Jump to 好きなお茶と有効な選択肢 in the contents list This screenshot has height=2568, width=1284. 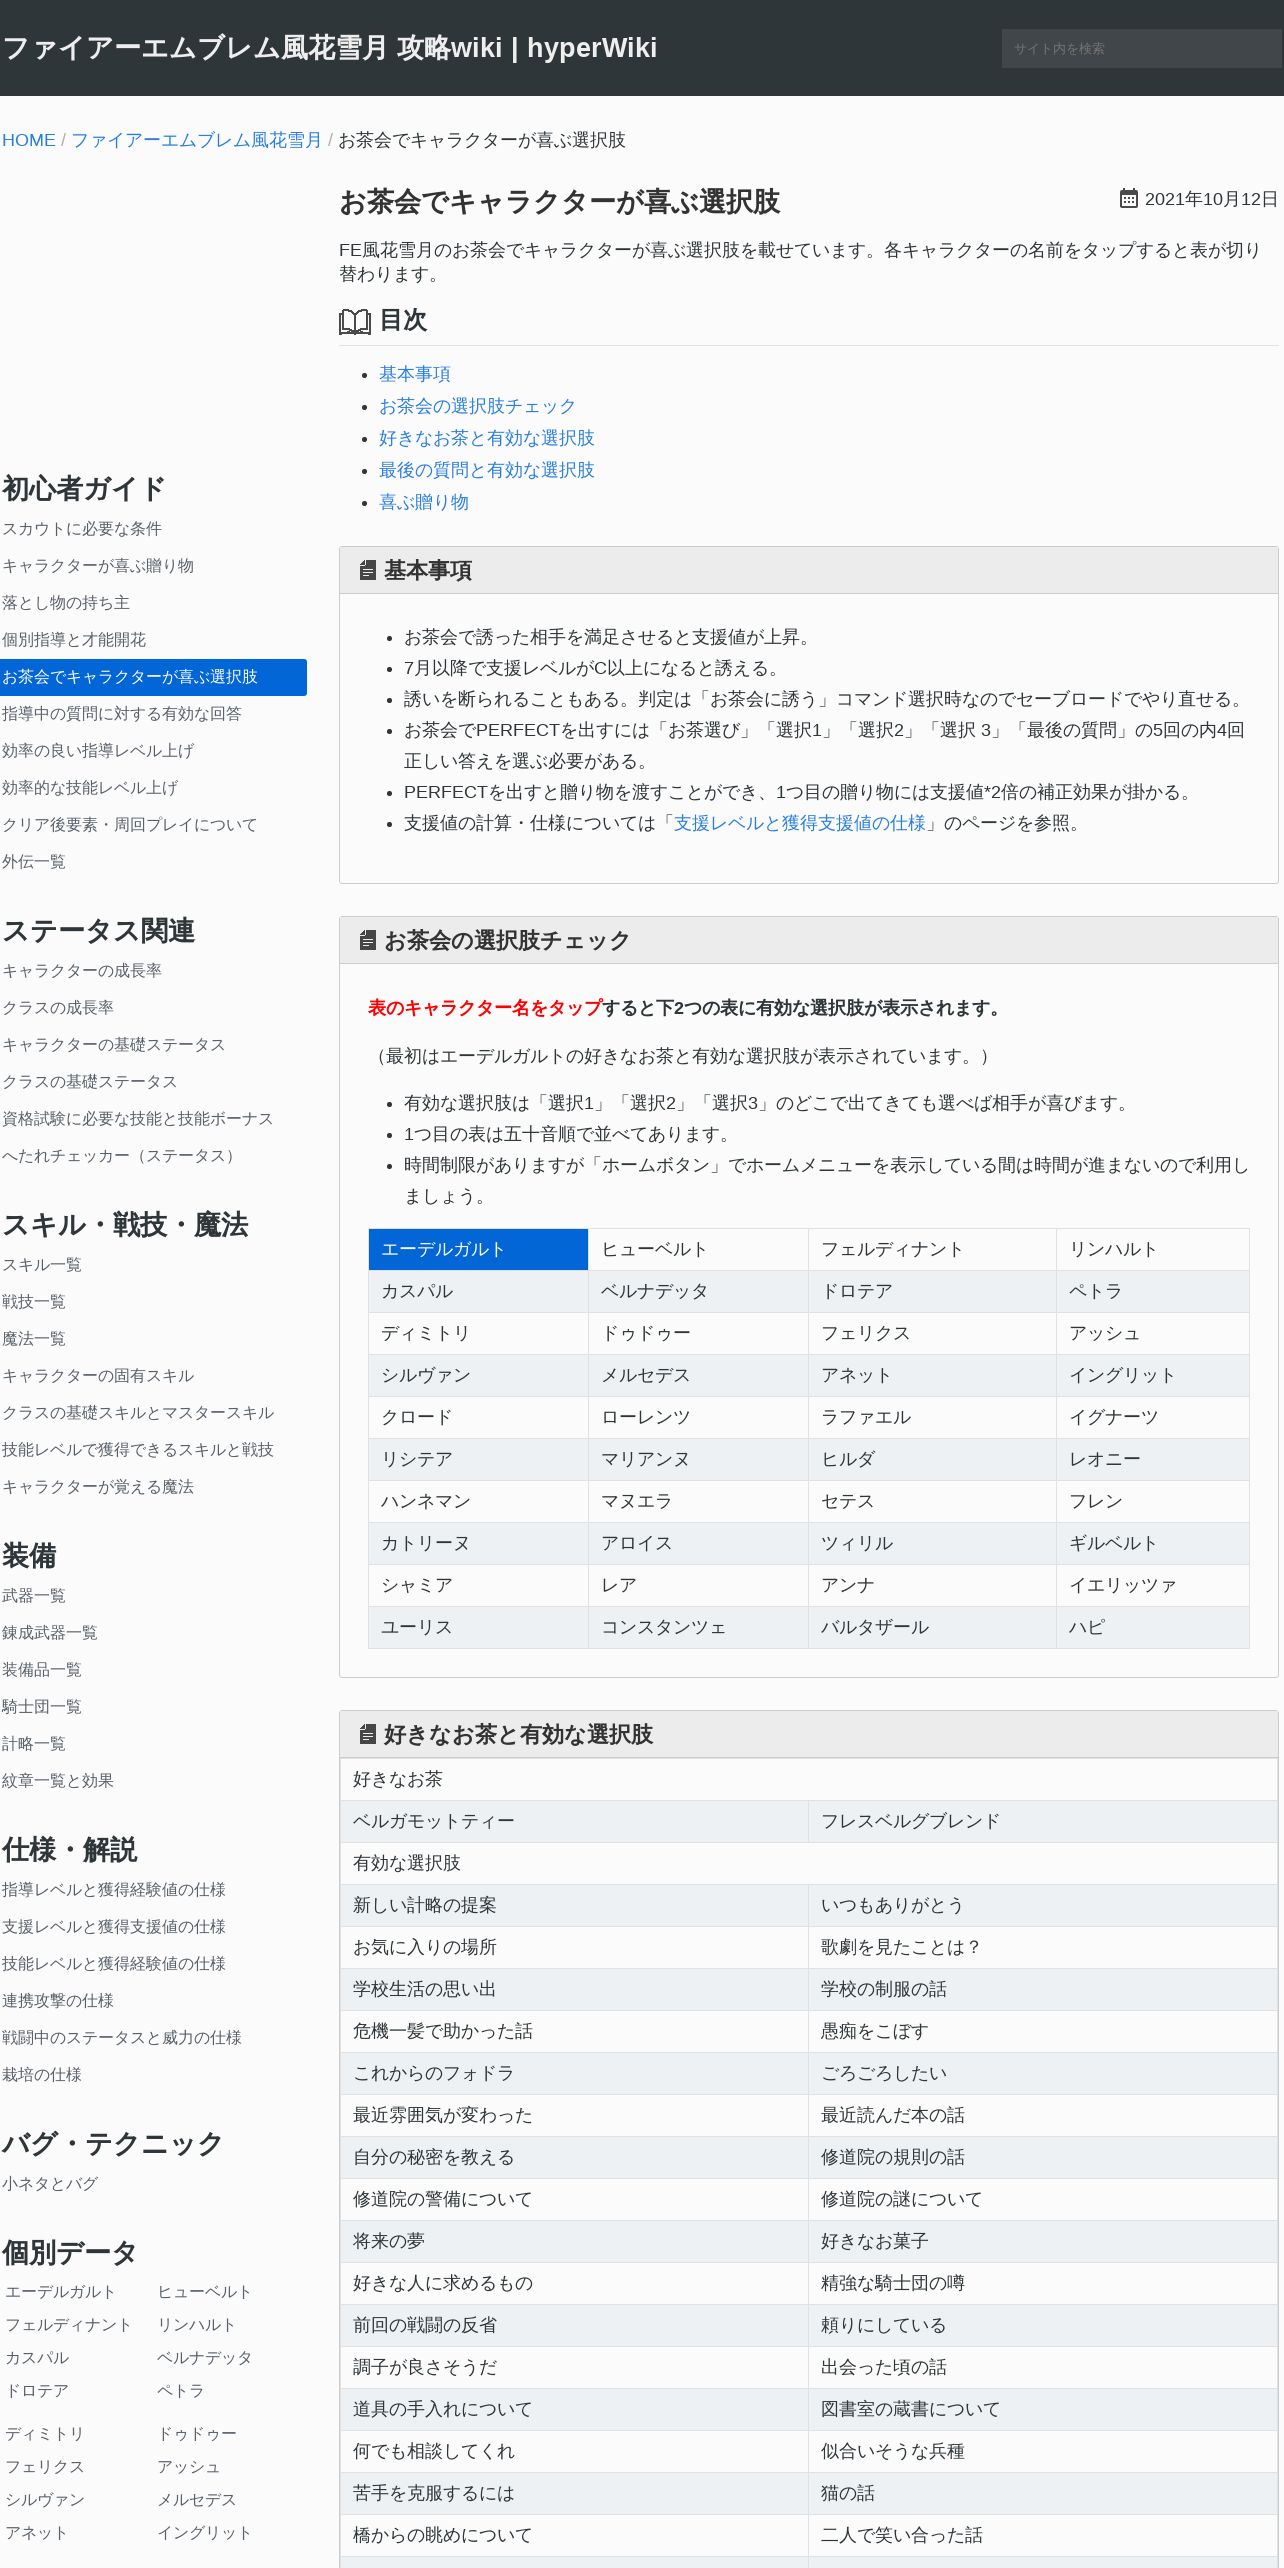point(487,438)
